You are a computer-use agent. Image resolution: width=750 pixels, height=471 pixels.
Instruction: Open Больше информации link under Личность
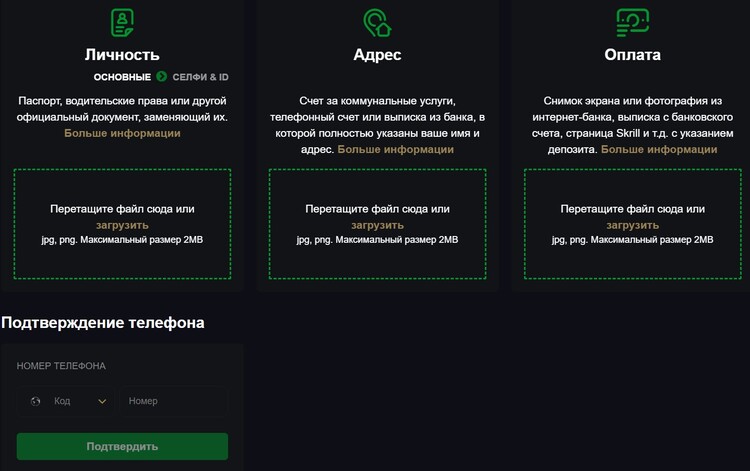(122, 133)
